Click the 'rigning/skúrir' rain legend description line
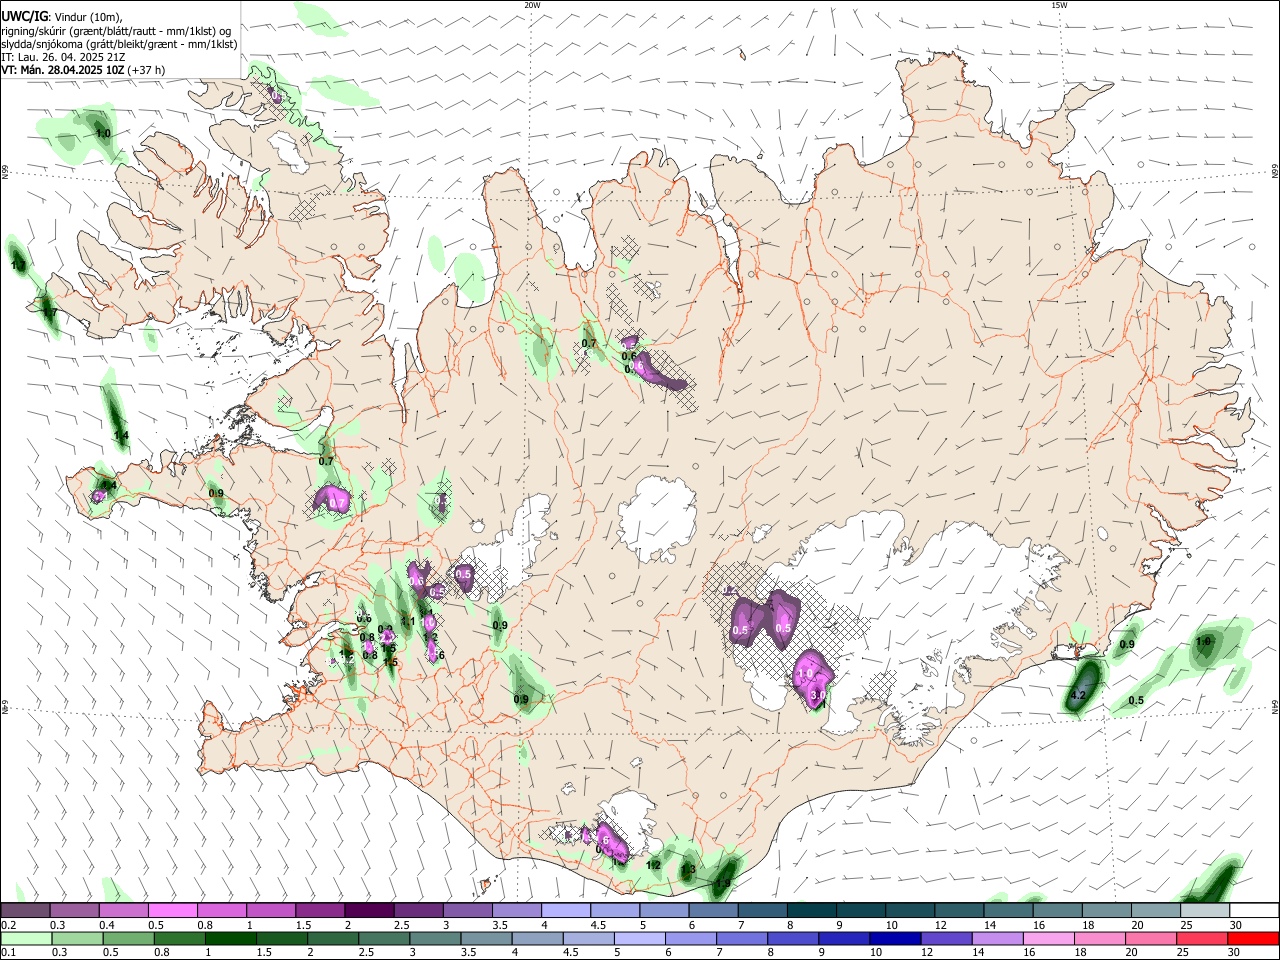The image size is (1280, 960). [117, 31]
